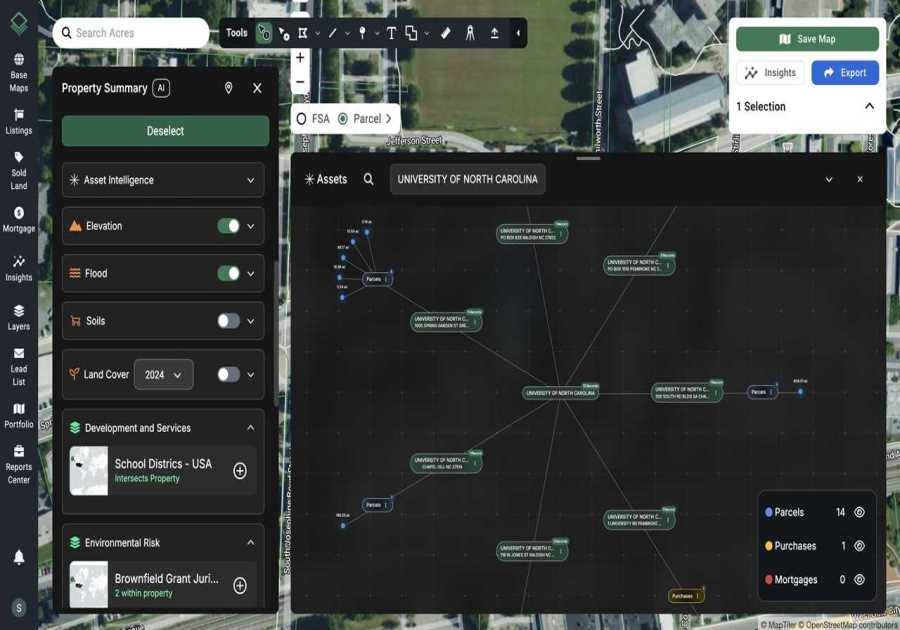Open the text annotation tool
Image resolution: width=900 pixels, height=630 pixels.
click(392, 33)
